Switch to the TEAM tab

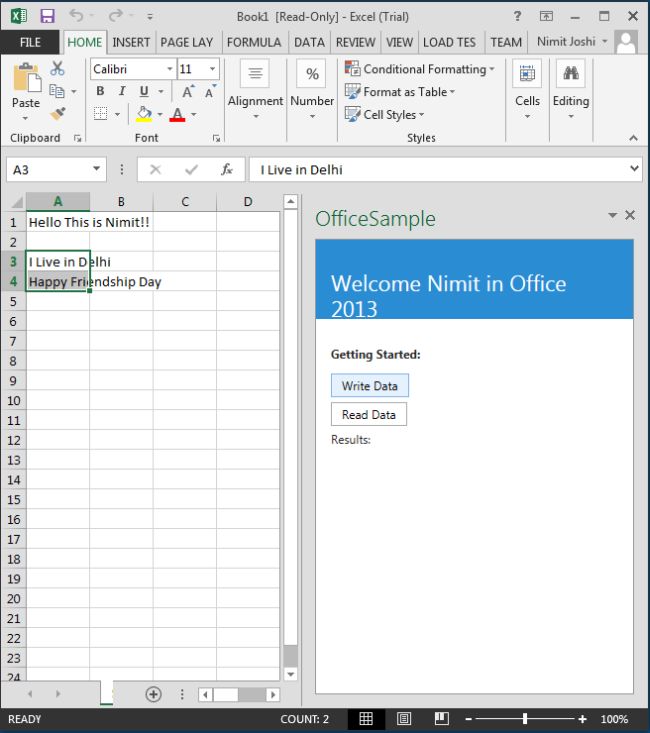[506, 43]
